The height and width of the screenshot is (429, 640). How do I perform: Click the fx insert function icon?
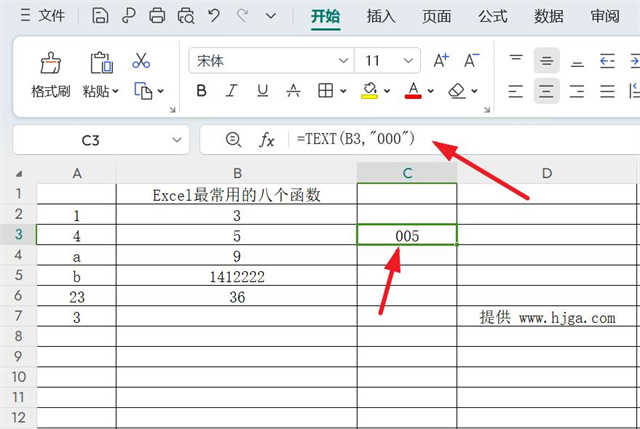[267, 140]
